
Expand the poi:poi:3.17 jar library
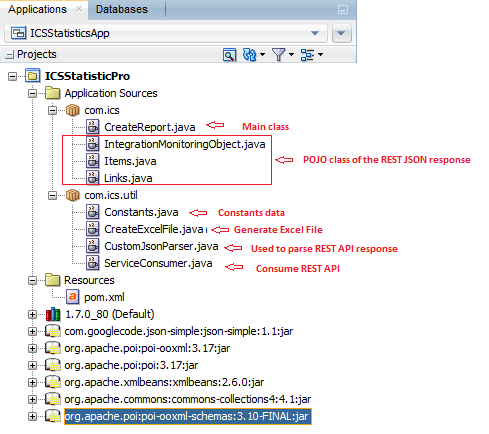[32, 366]
